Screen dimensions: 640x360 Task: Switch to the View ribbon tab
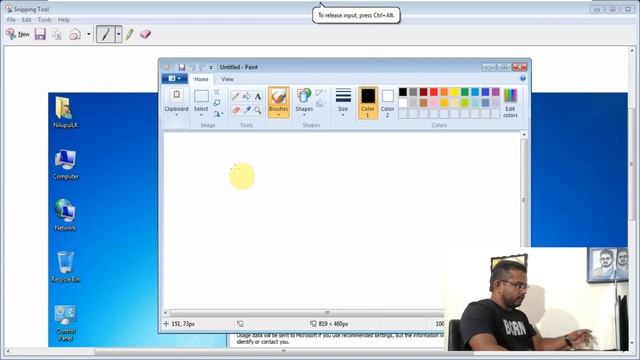(x=227, y=79)
